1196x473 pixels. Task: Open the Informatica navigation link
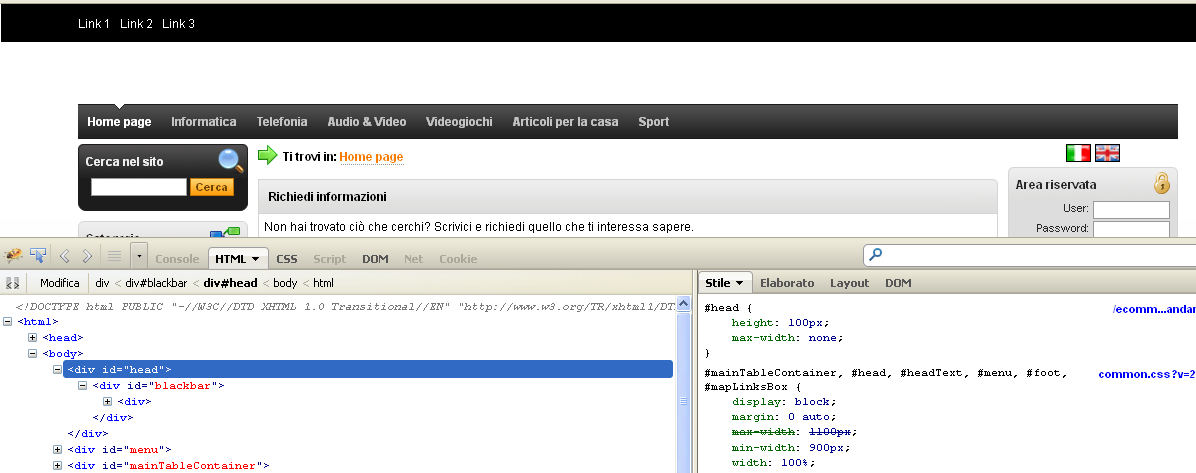pyautogui.click(x=203, y=122)
